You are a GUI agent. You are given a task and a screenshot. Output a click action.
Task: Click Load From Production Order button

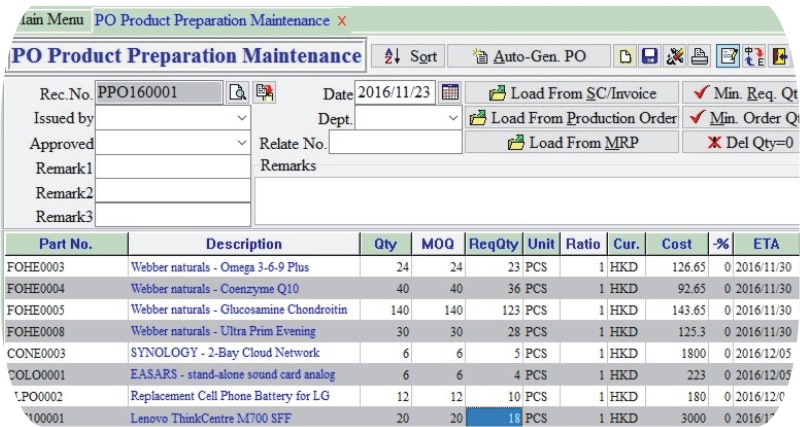[572, 118]
